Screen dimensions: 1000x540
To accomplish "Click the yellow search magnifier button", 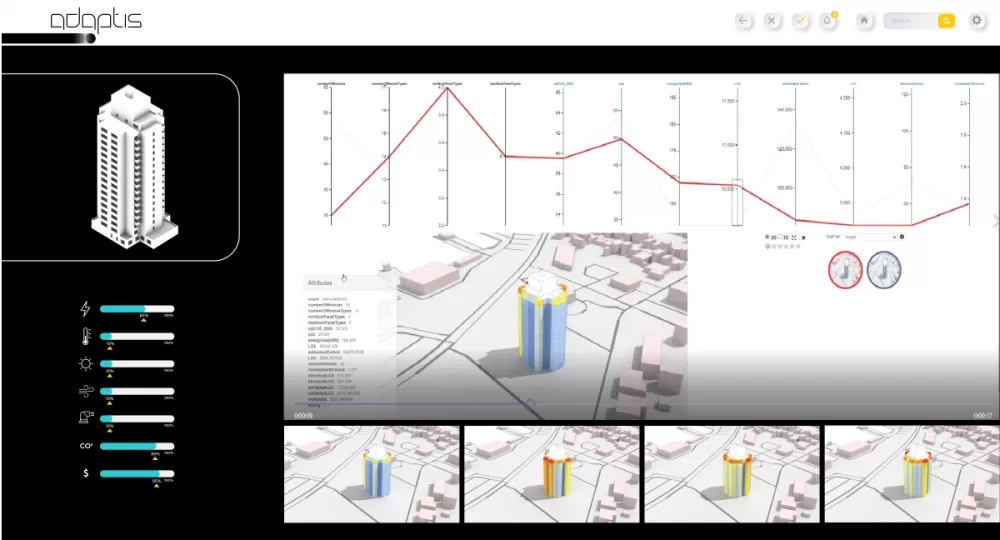I will tap(945, 20).
